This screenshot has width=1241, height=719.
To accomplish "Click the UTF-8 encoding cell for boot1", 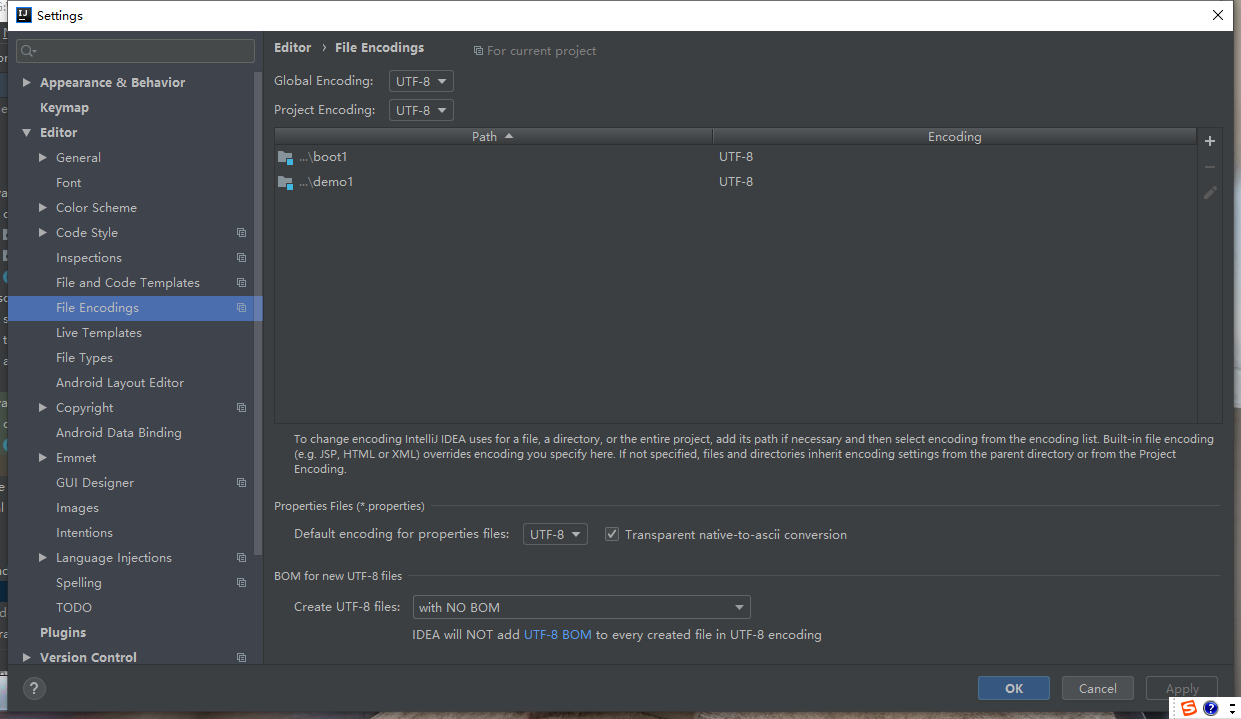I will coord(736,157).
